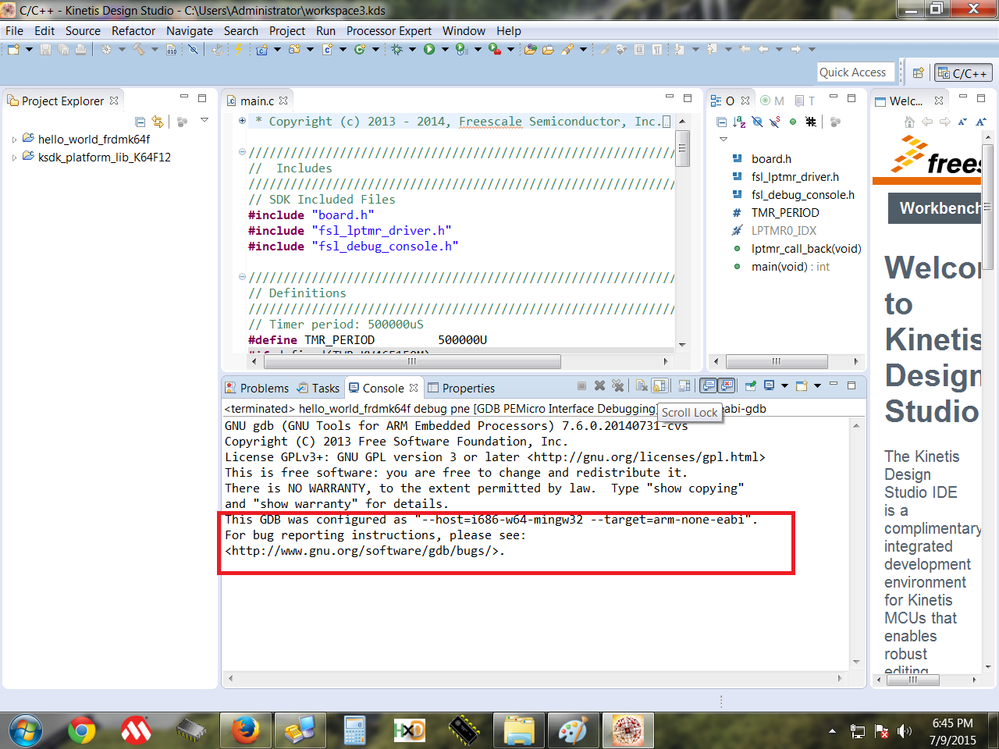Screen dimensions: 999x749
Task: Open the Refactor menu
Action: [x=133, y=31]
